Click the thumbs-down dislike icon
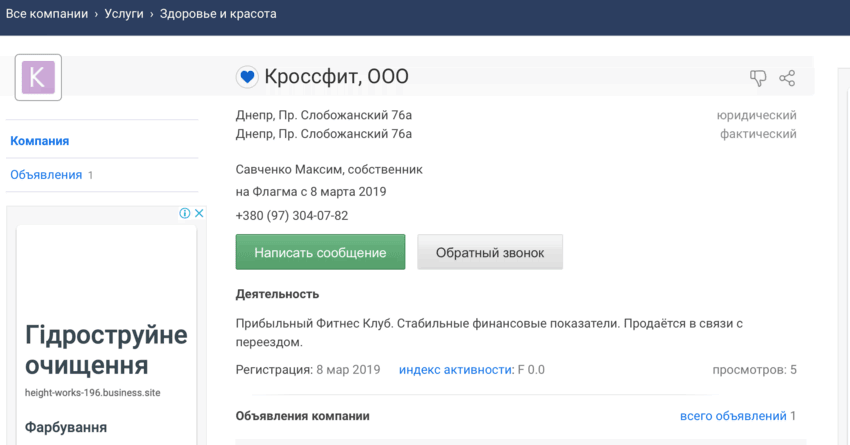The height and width of the screenshot is (445, 850). (x=758, y=78)
